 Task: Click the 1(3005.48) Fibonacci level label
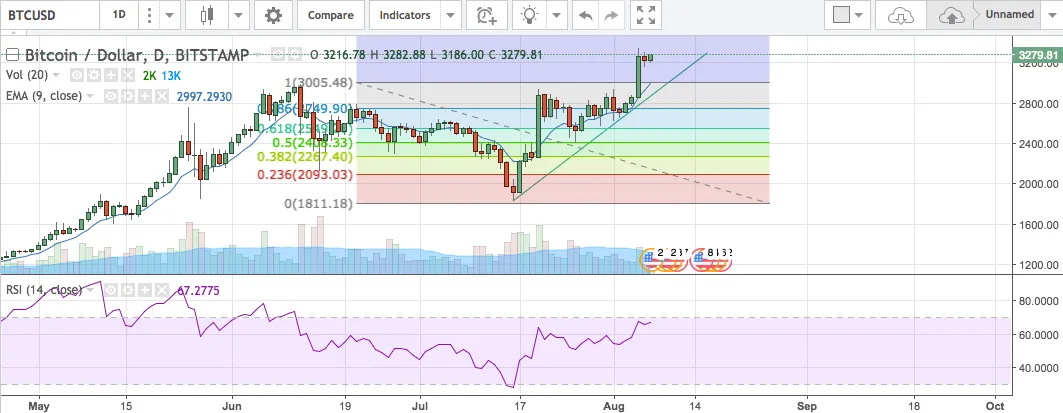pos(318,83)
